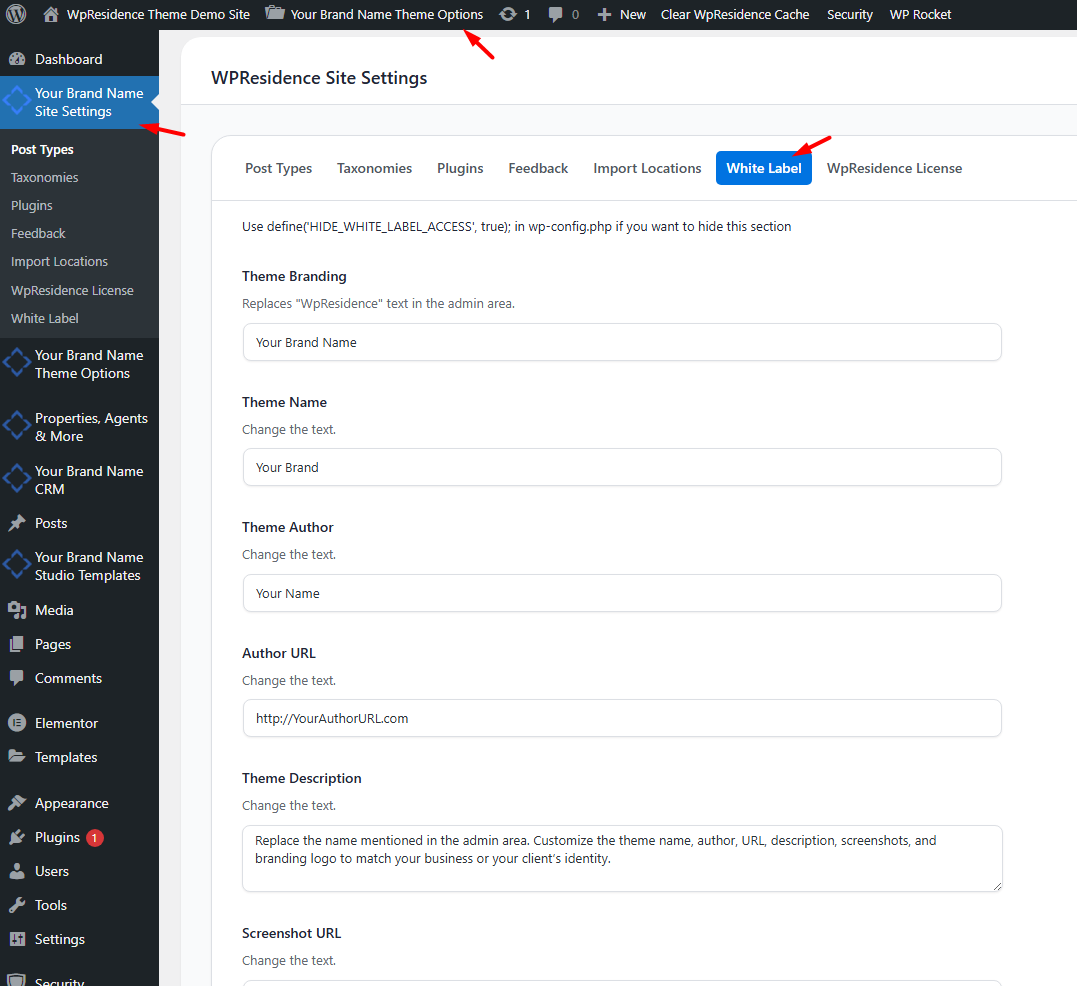The image size is (1077, 986).
Task: Open the Security admin bar item
Action: (850, 14)
